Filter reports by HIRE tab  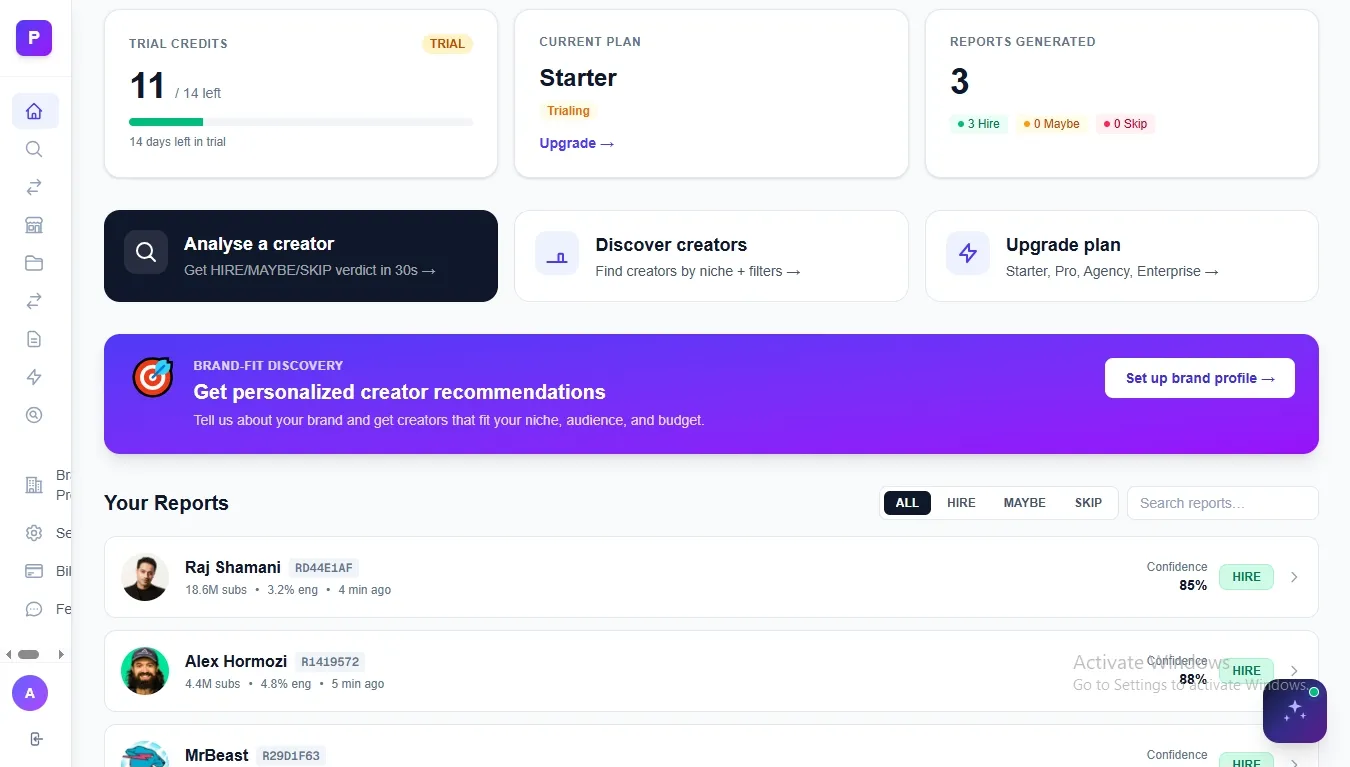click(961, 503)
